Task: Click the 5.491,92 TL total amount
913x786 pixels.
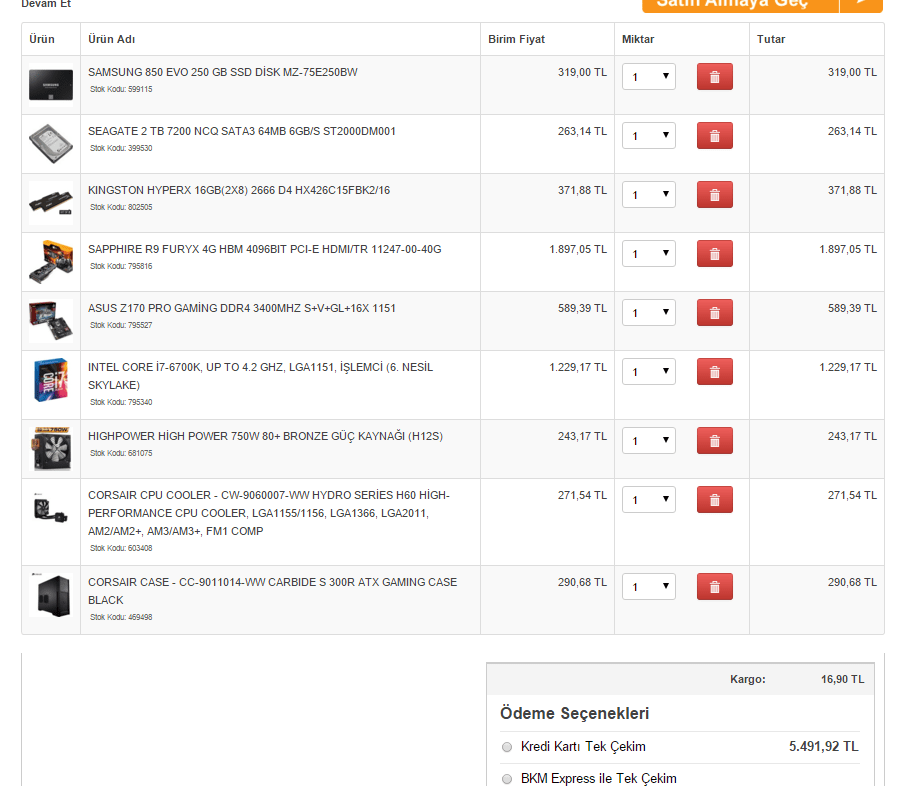Action: point(823,746)
